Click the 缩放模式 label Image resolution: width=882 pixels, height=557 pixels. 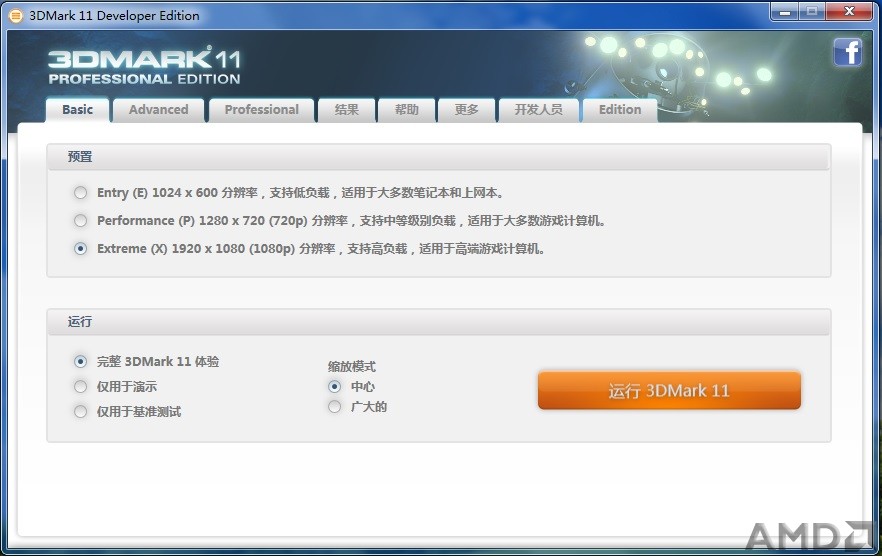tap(352, 367)
